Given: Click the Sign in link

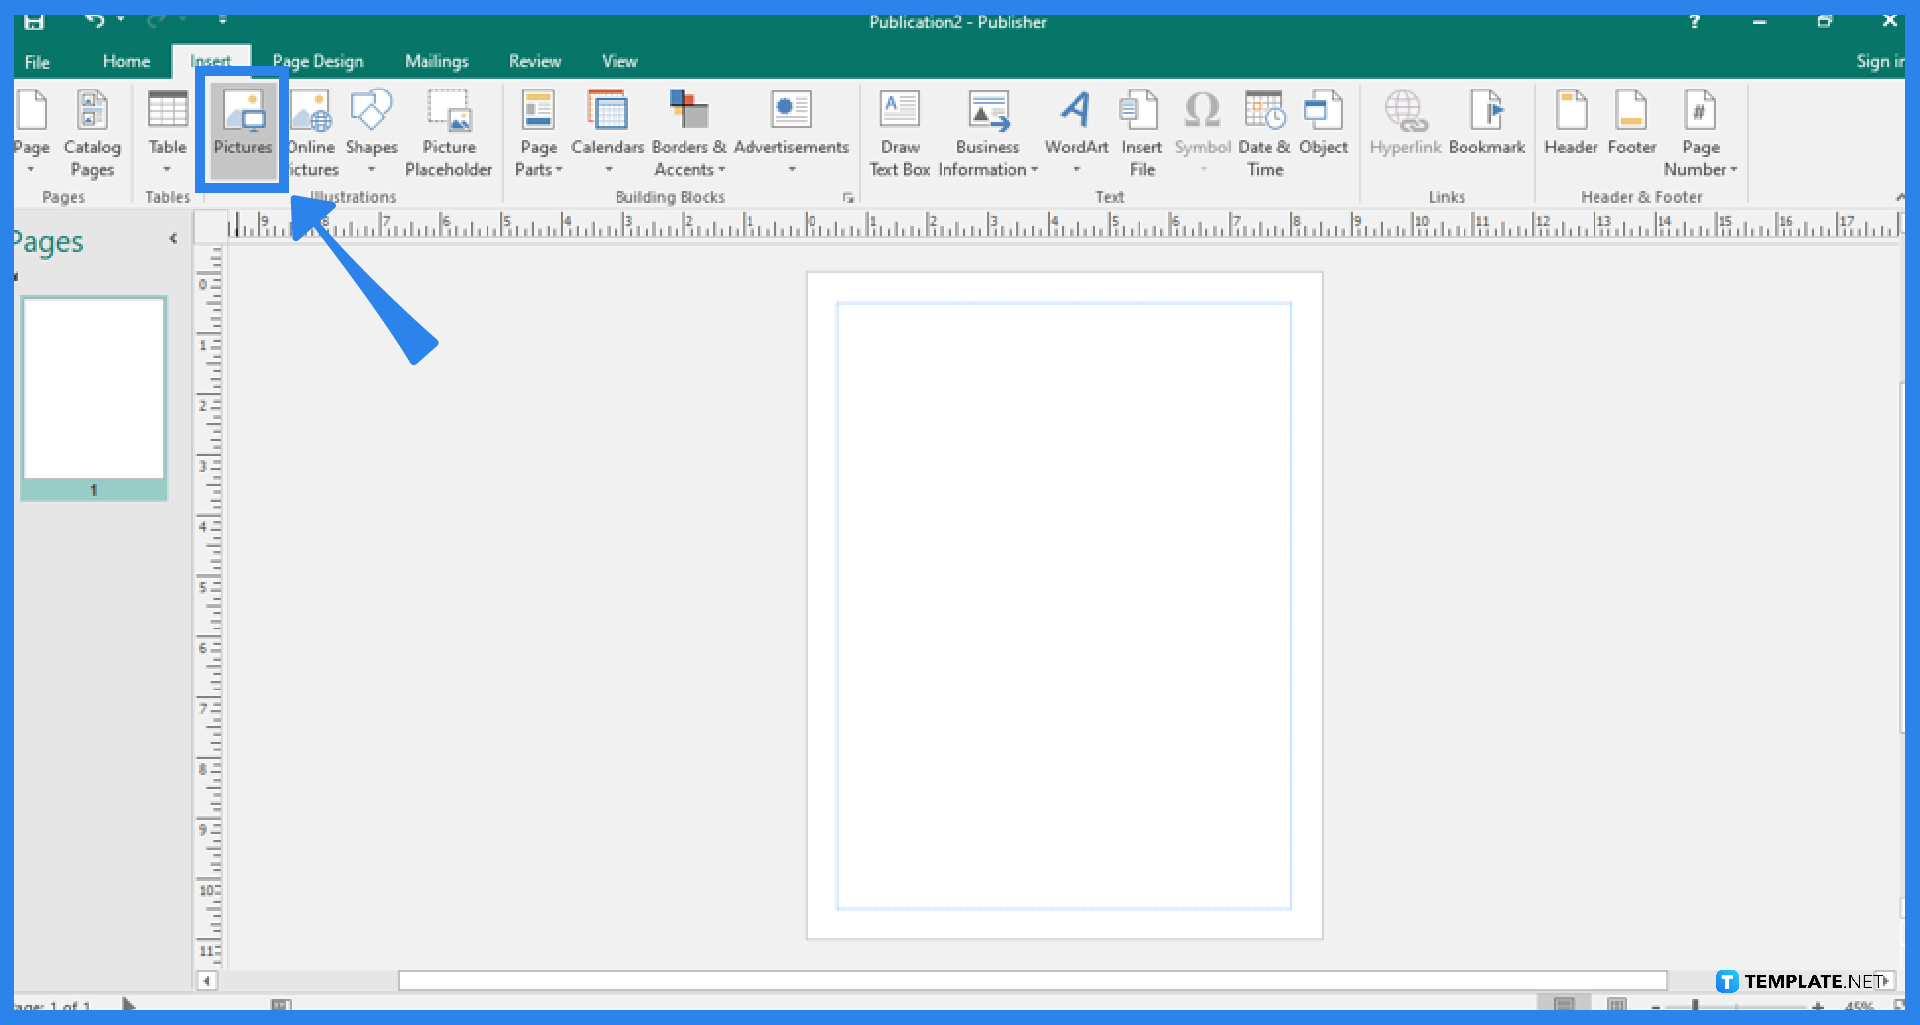Looking at the screenshot, I should pyautogui.click(x=1878, y=61).
